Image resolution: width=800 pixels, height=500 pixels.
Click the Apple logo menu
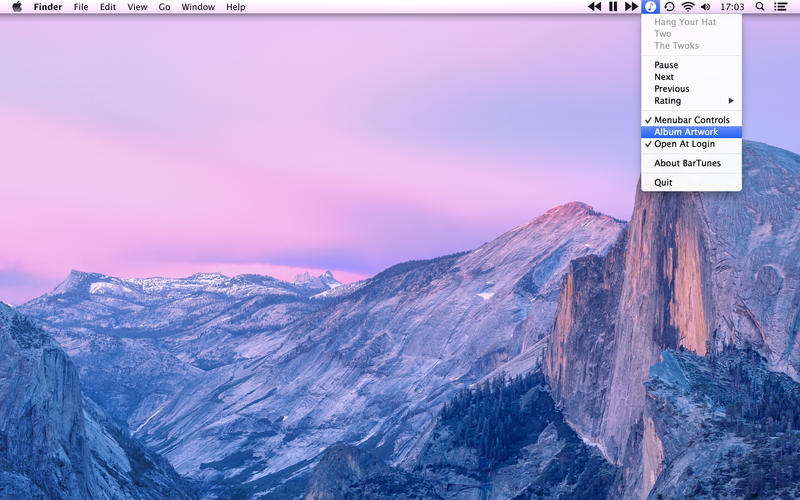pos(17,7)
